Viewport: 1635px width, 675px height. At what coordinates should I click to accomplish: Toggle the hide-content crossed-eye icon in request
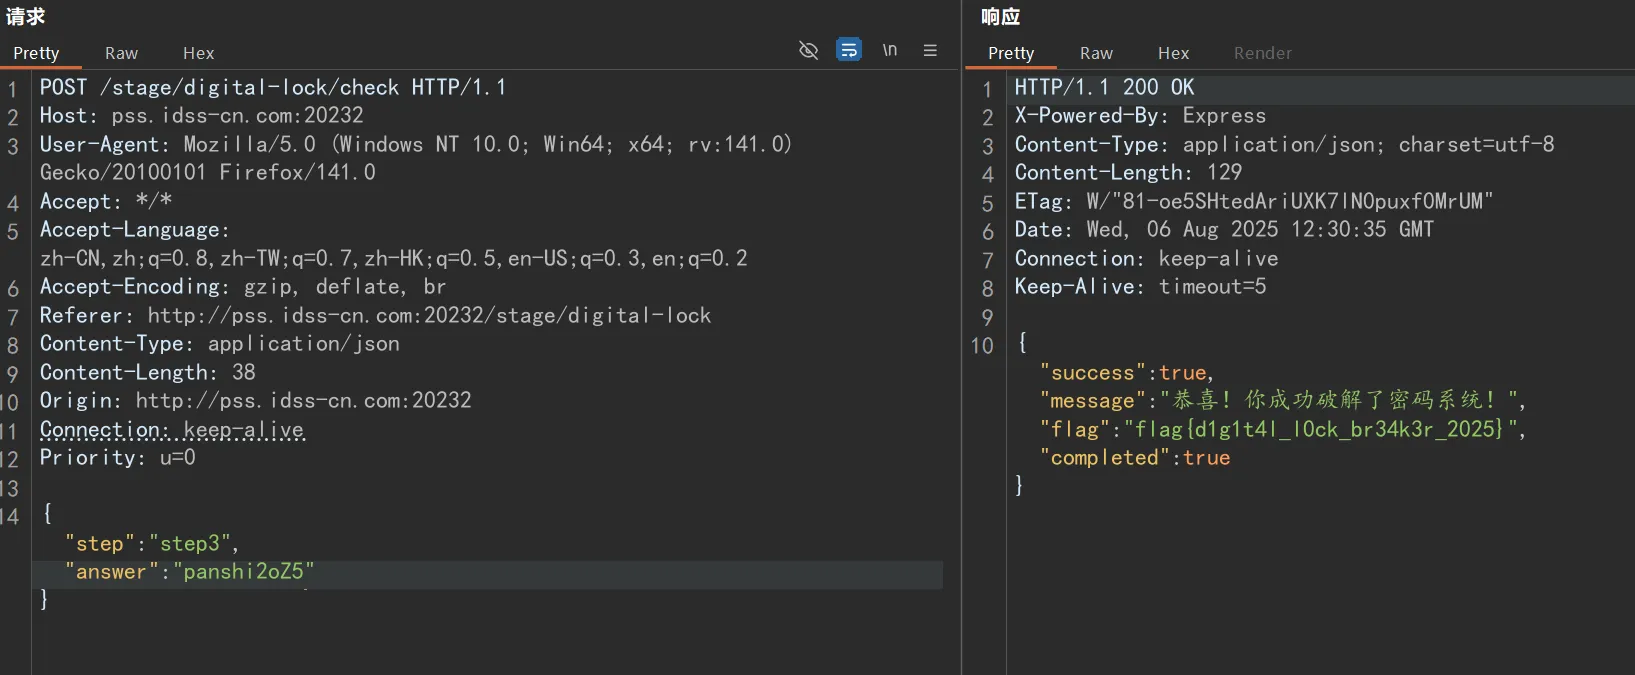[x=808, y=50]
